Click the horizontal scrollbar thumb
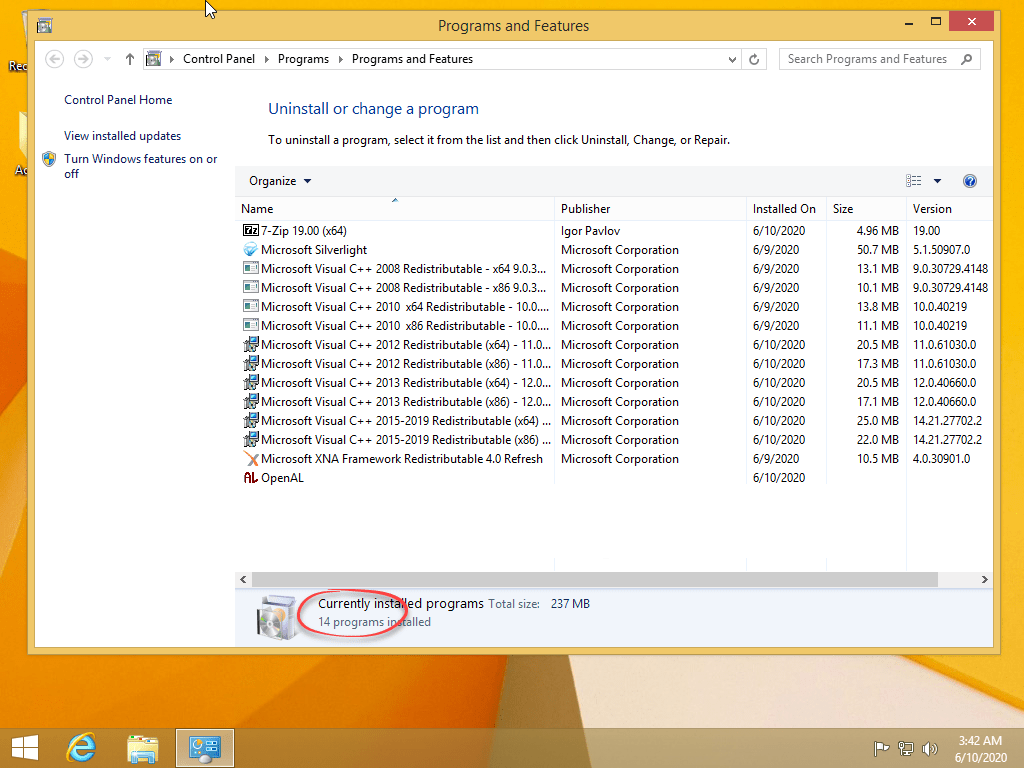The height and width of the screenshot is (768, 1024). pos(595,579)
